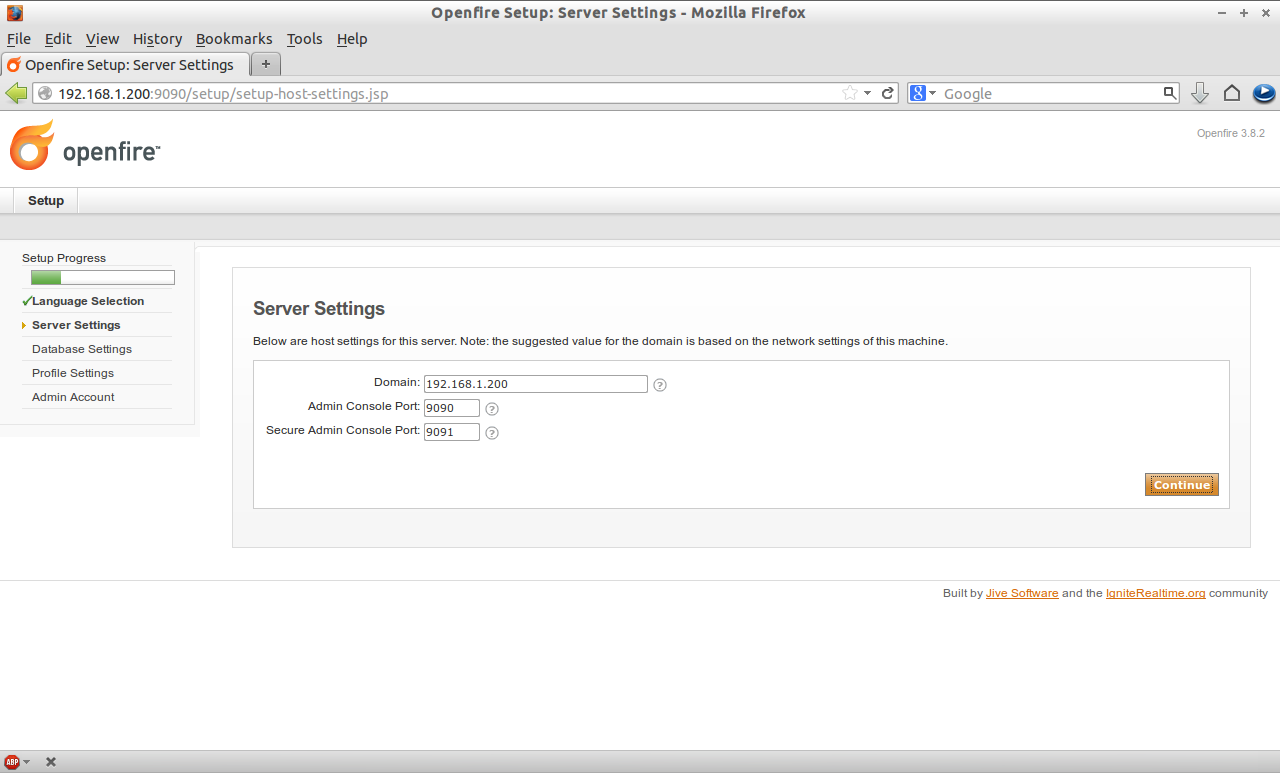The height and width of the screenshot is (774, 1280).
Task: Open the Help menu
Action: [x=352, y=39]
